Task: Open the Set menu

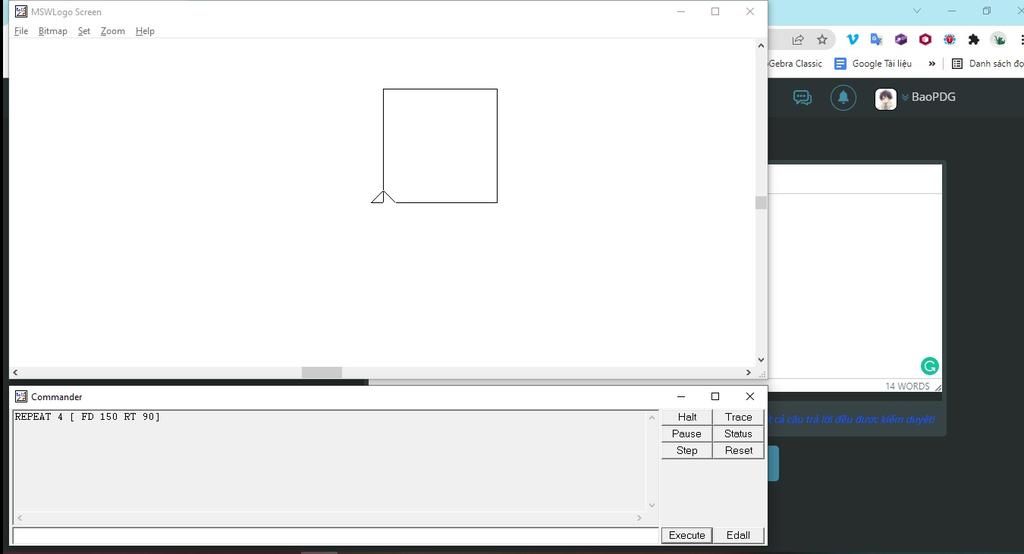Action: [84, 31]
